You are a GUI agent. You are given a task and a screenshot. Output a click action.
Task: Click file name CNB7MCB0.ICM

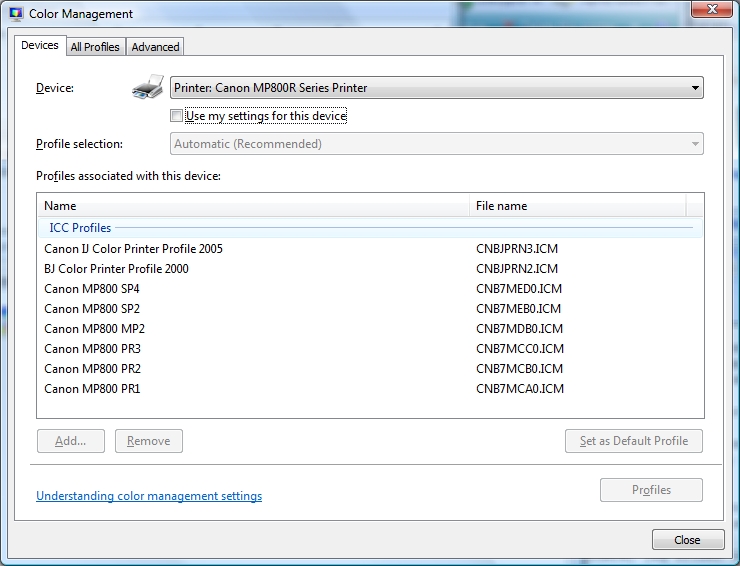tap(519, 369)
